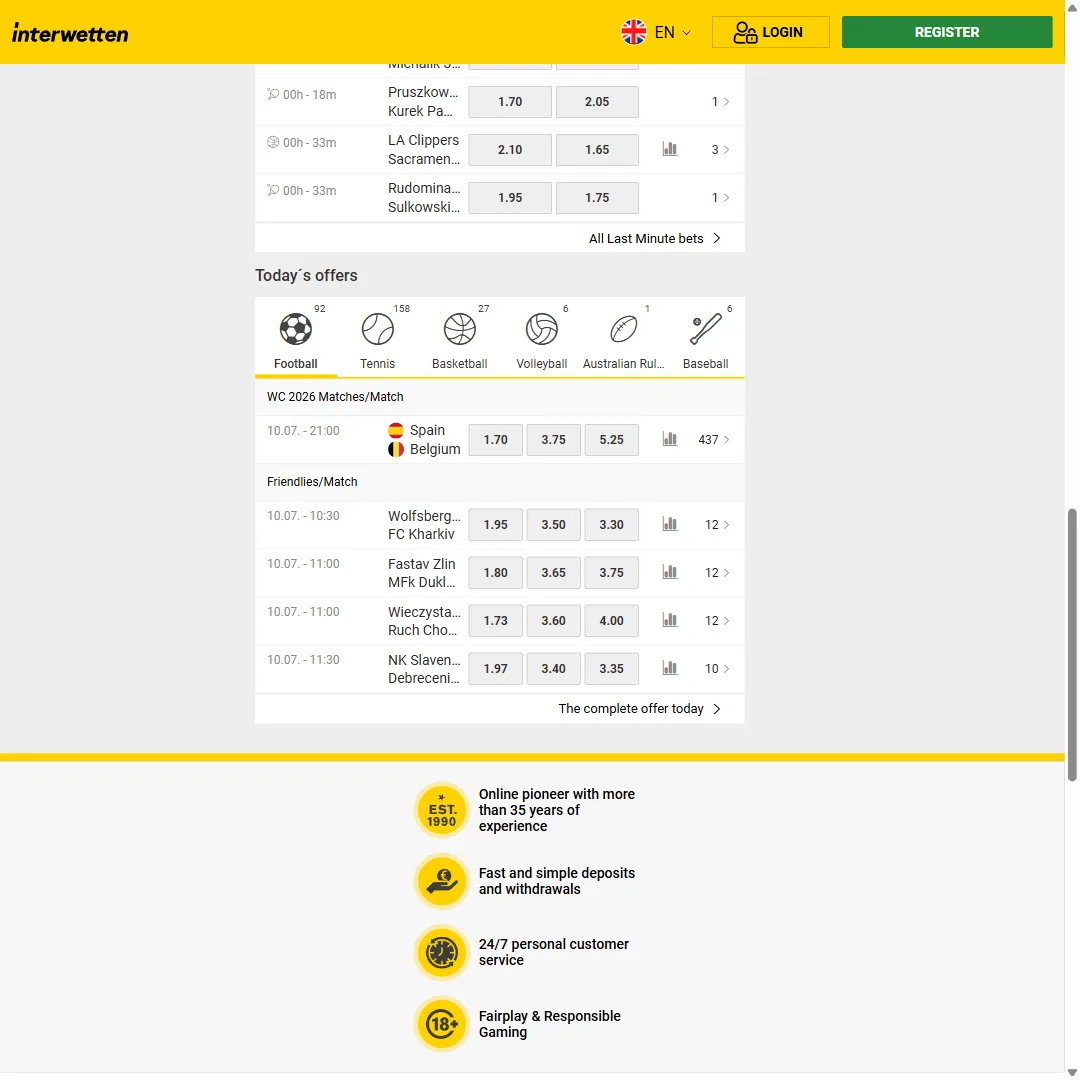Click the deposits and withdrawals hand icon
1080x1080 pixels.
click(x=442, y=881)
